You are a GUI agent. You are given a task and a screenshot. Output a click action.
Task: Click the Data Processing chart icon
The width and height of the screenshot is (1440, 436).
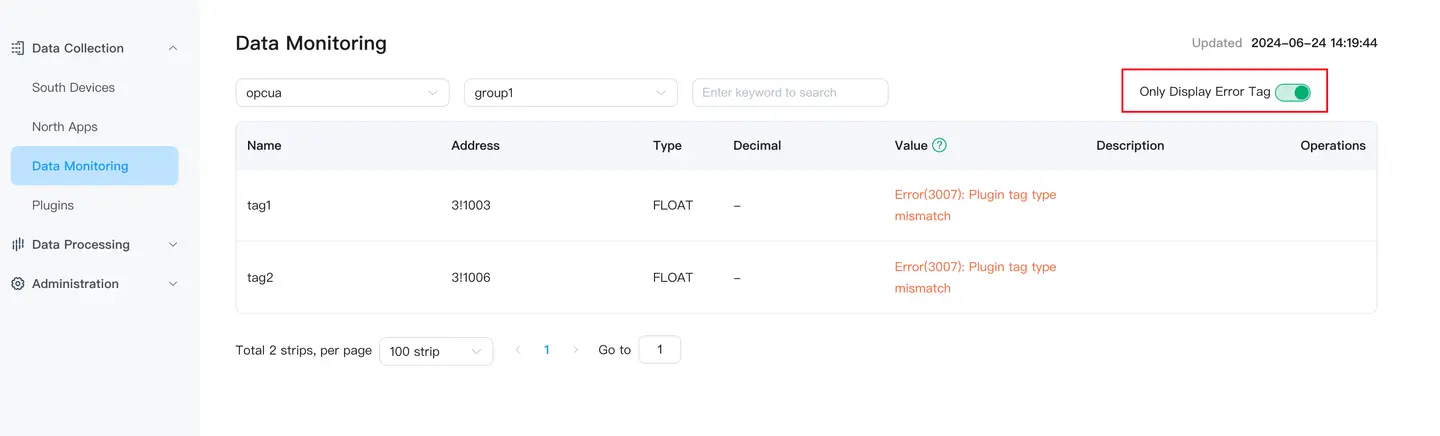point(17,244)
